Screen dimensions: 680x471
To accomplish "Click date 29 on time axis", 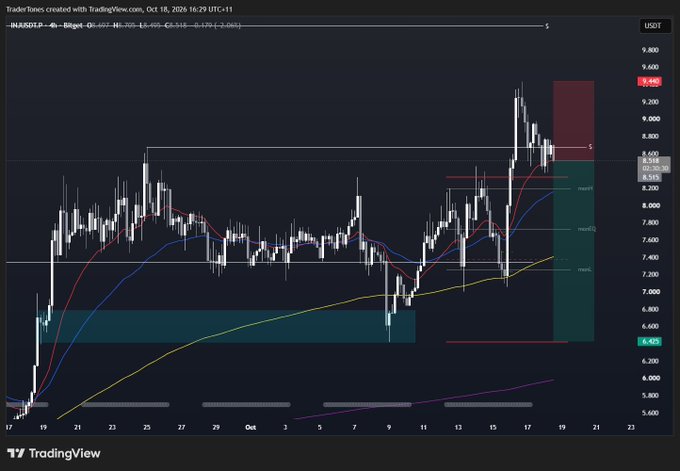I will (x=216, y=427).
